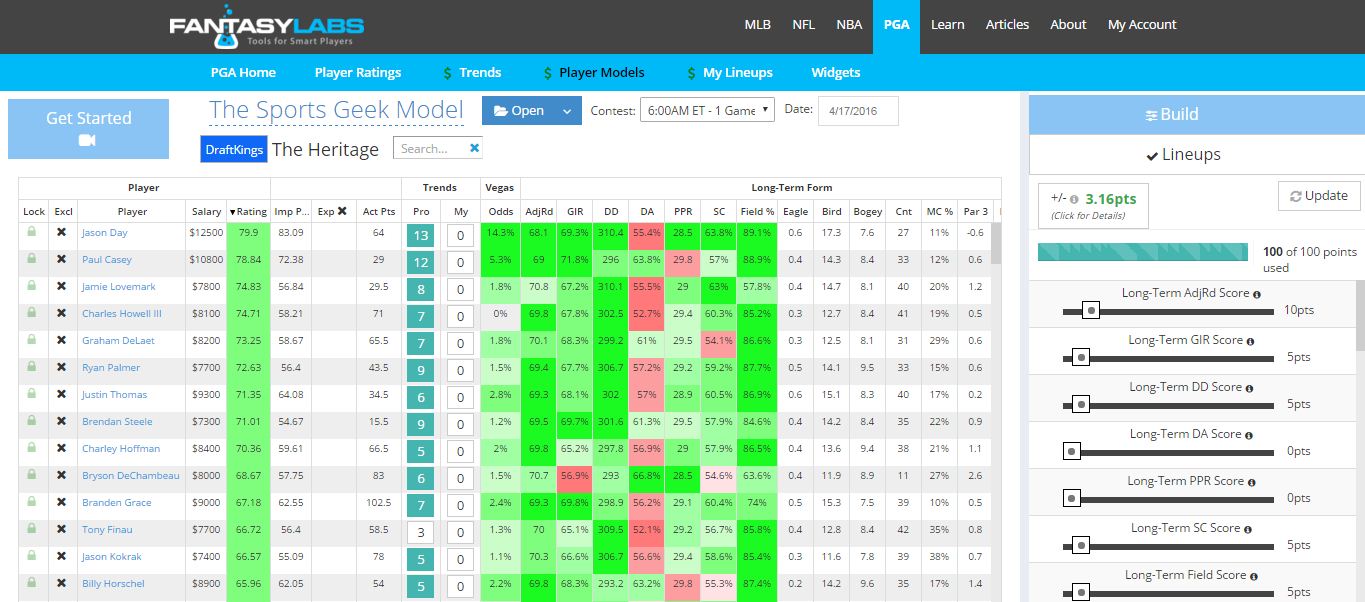
Task: Lock Ryan Palmer row
Action: (33, 367)
